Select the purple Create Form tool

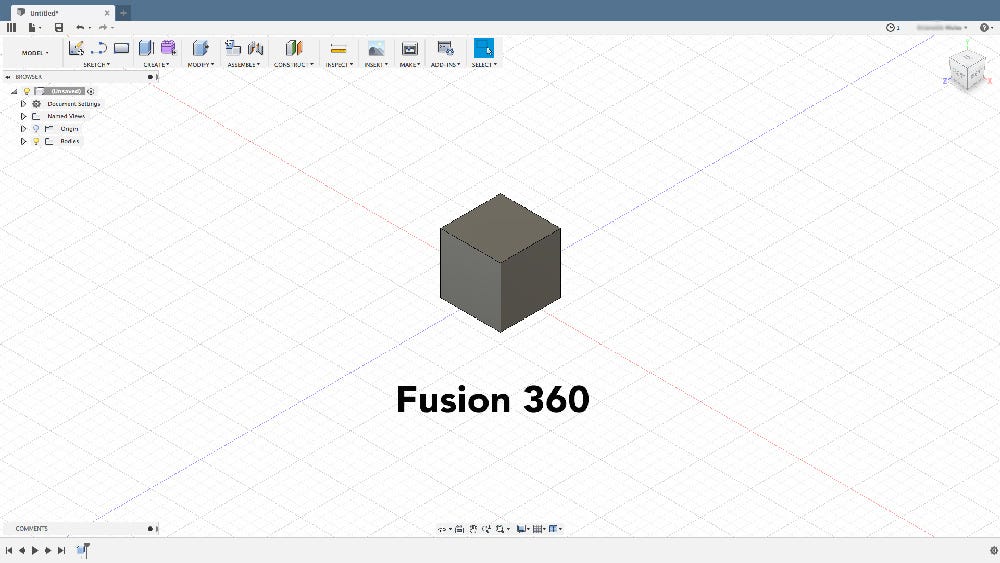click(168, 48)
